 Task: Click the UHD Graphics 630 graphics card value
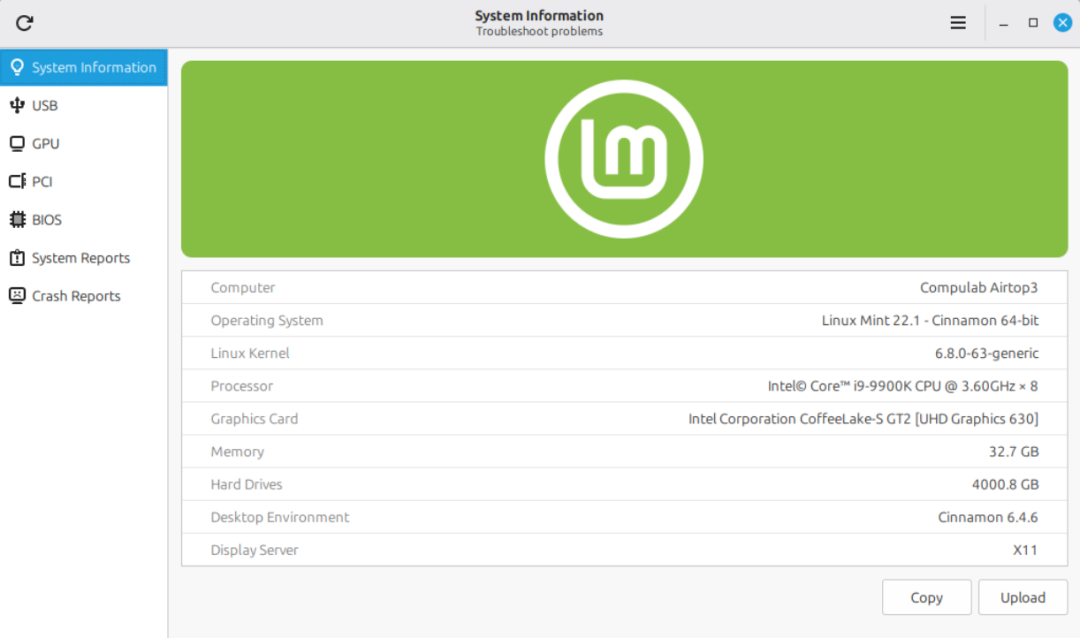(863, 419)
